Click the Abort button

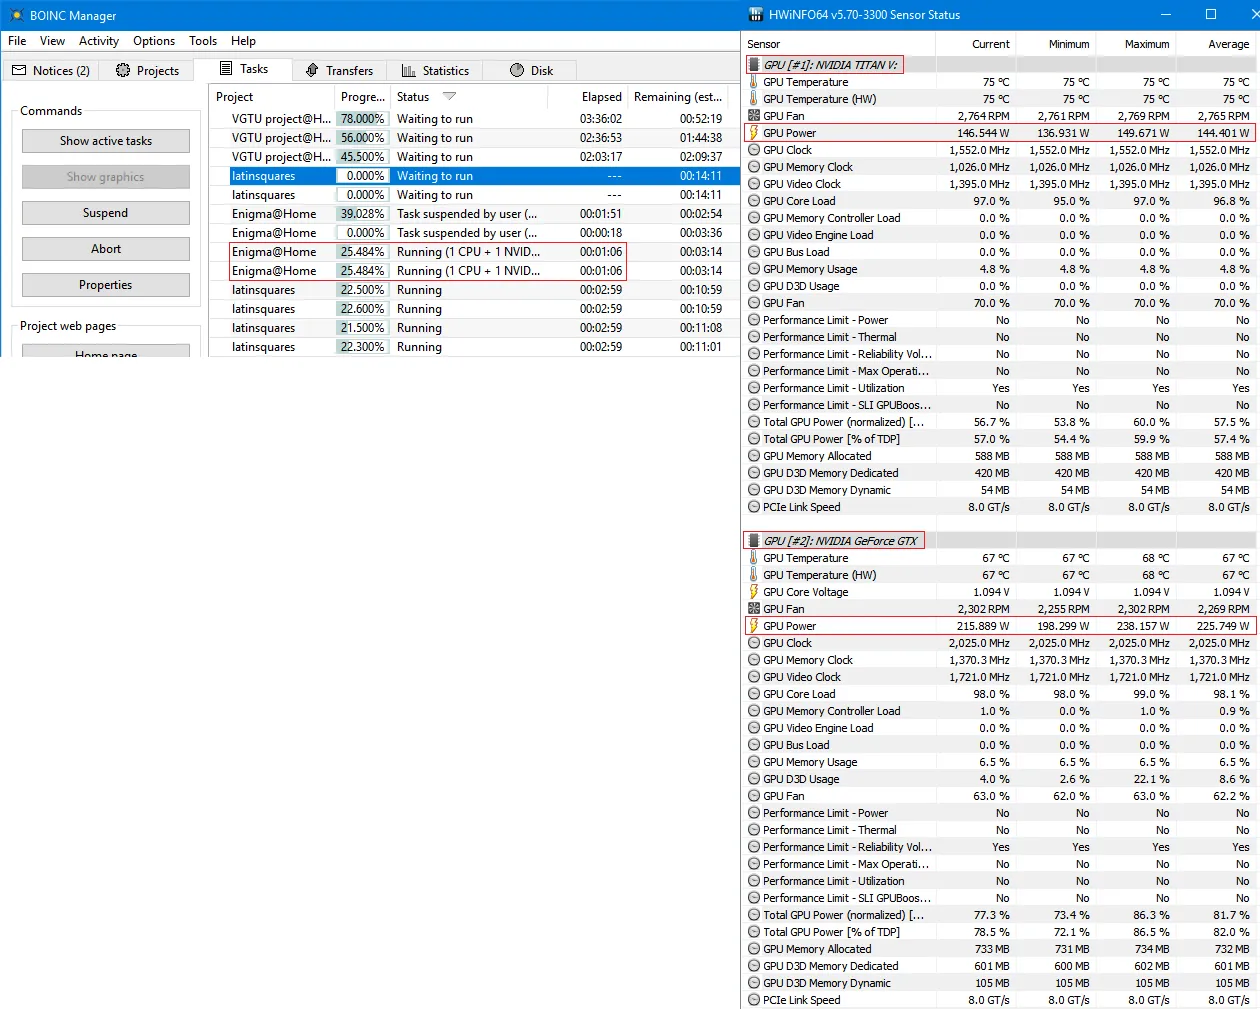[106, 249]
